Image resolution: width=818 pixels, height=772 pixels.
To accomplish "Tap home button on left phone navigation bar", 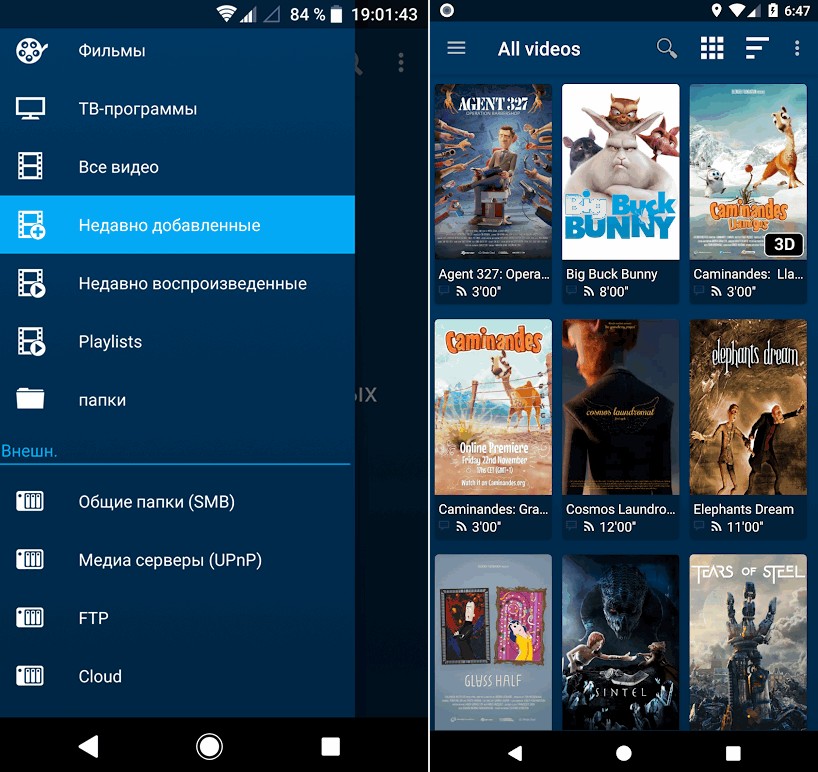I will click(x=209, y=746).
